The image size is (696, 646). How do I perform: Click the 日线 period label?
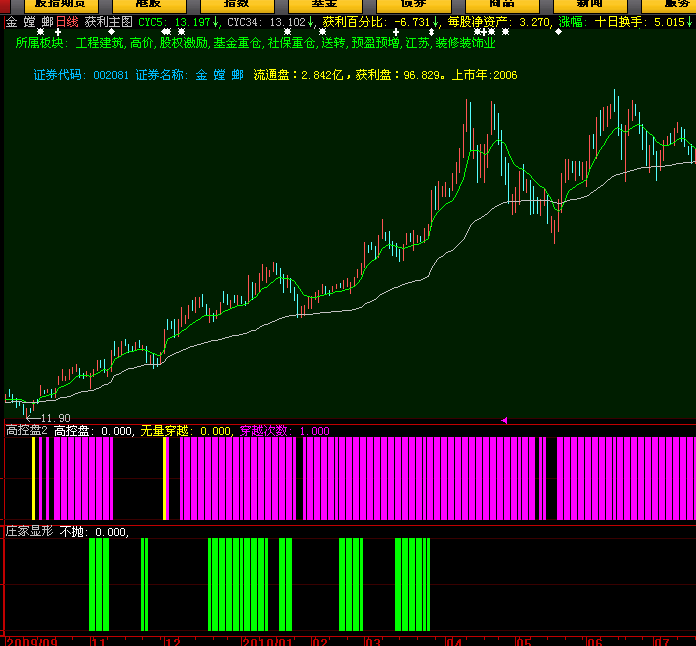67,22
